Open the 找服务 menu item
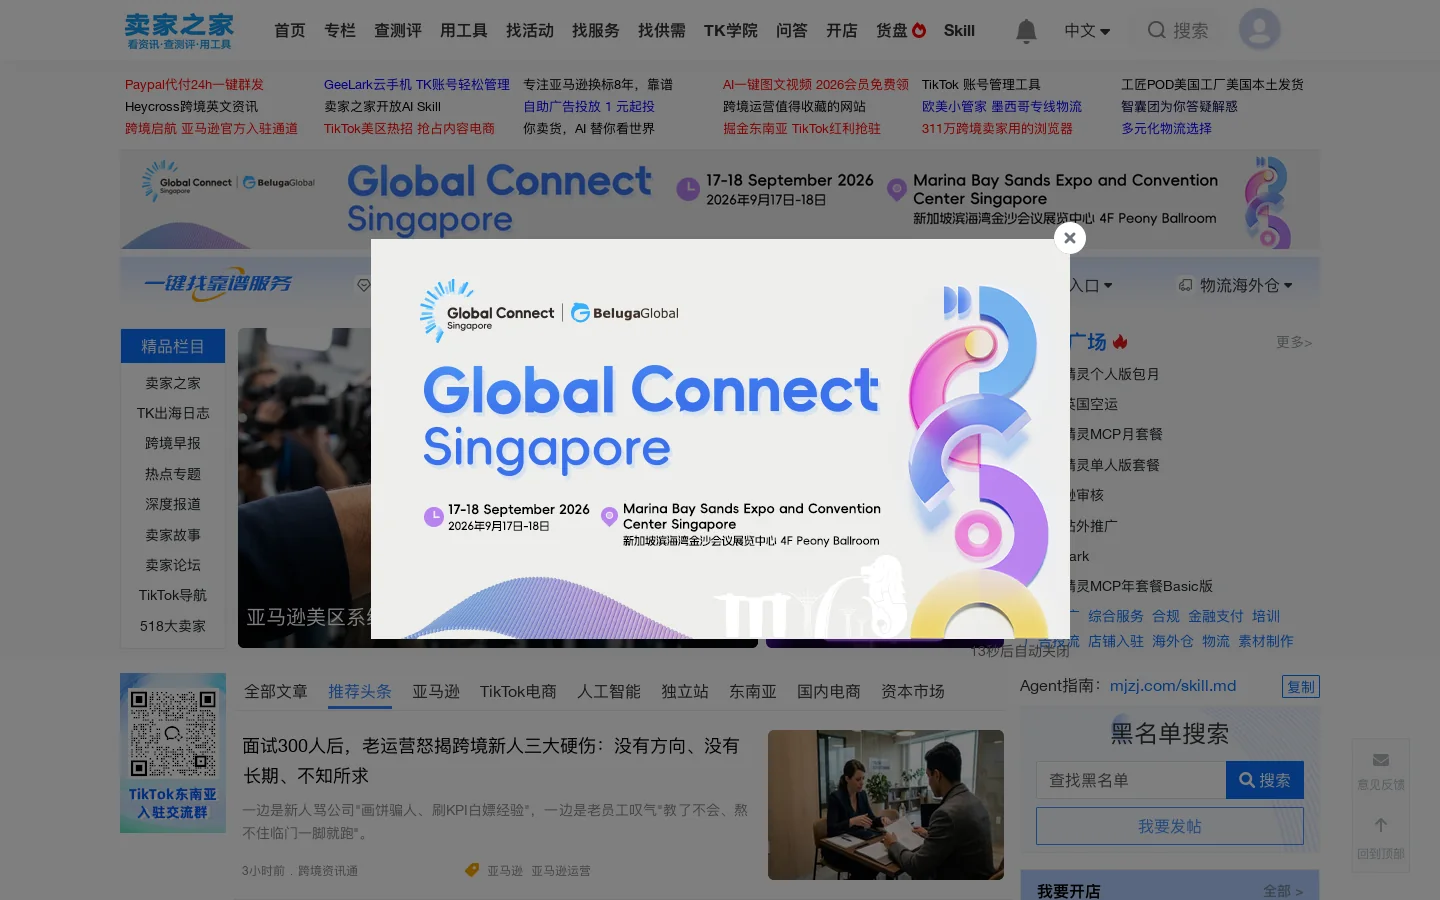The image size is (1440, 900). pyautogui.click(x=596, y=31)
